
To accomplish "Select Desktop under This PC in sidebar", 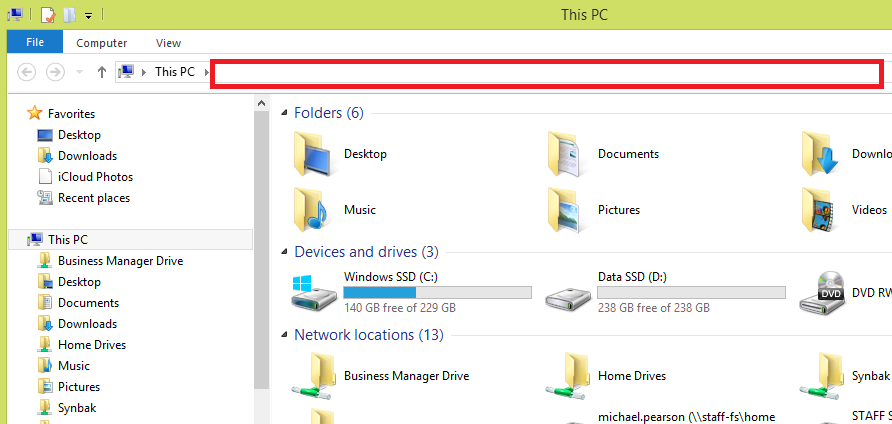I will [x=79, y=282].
